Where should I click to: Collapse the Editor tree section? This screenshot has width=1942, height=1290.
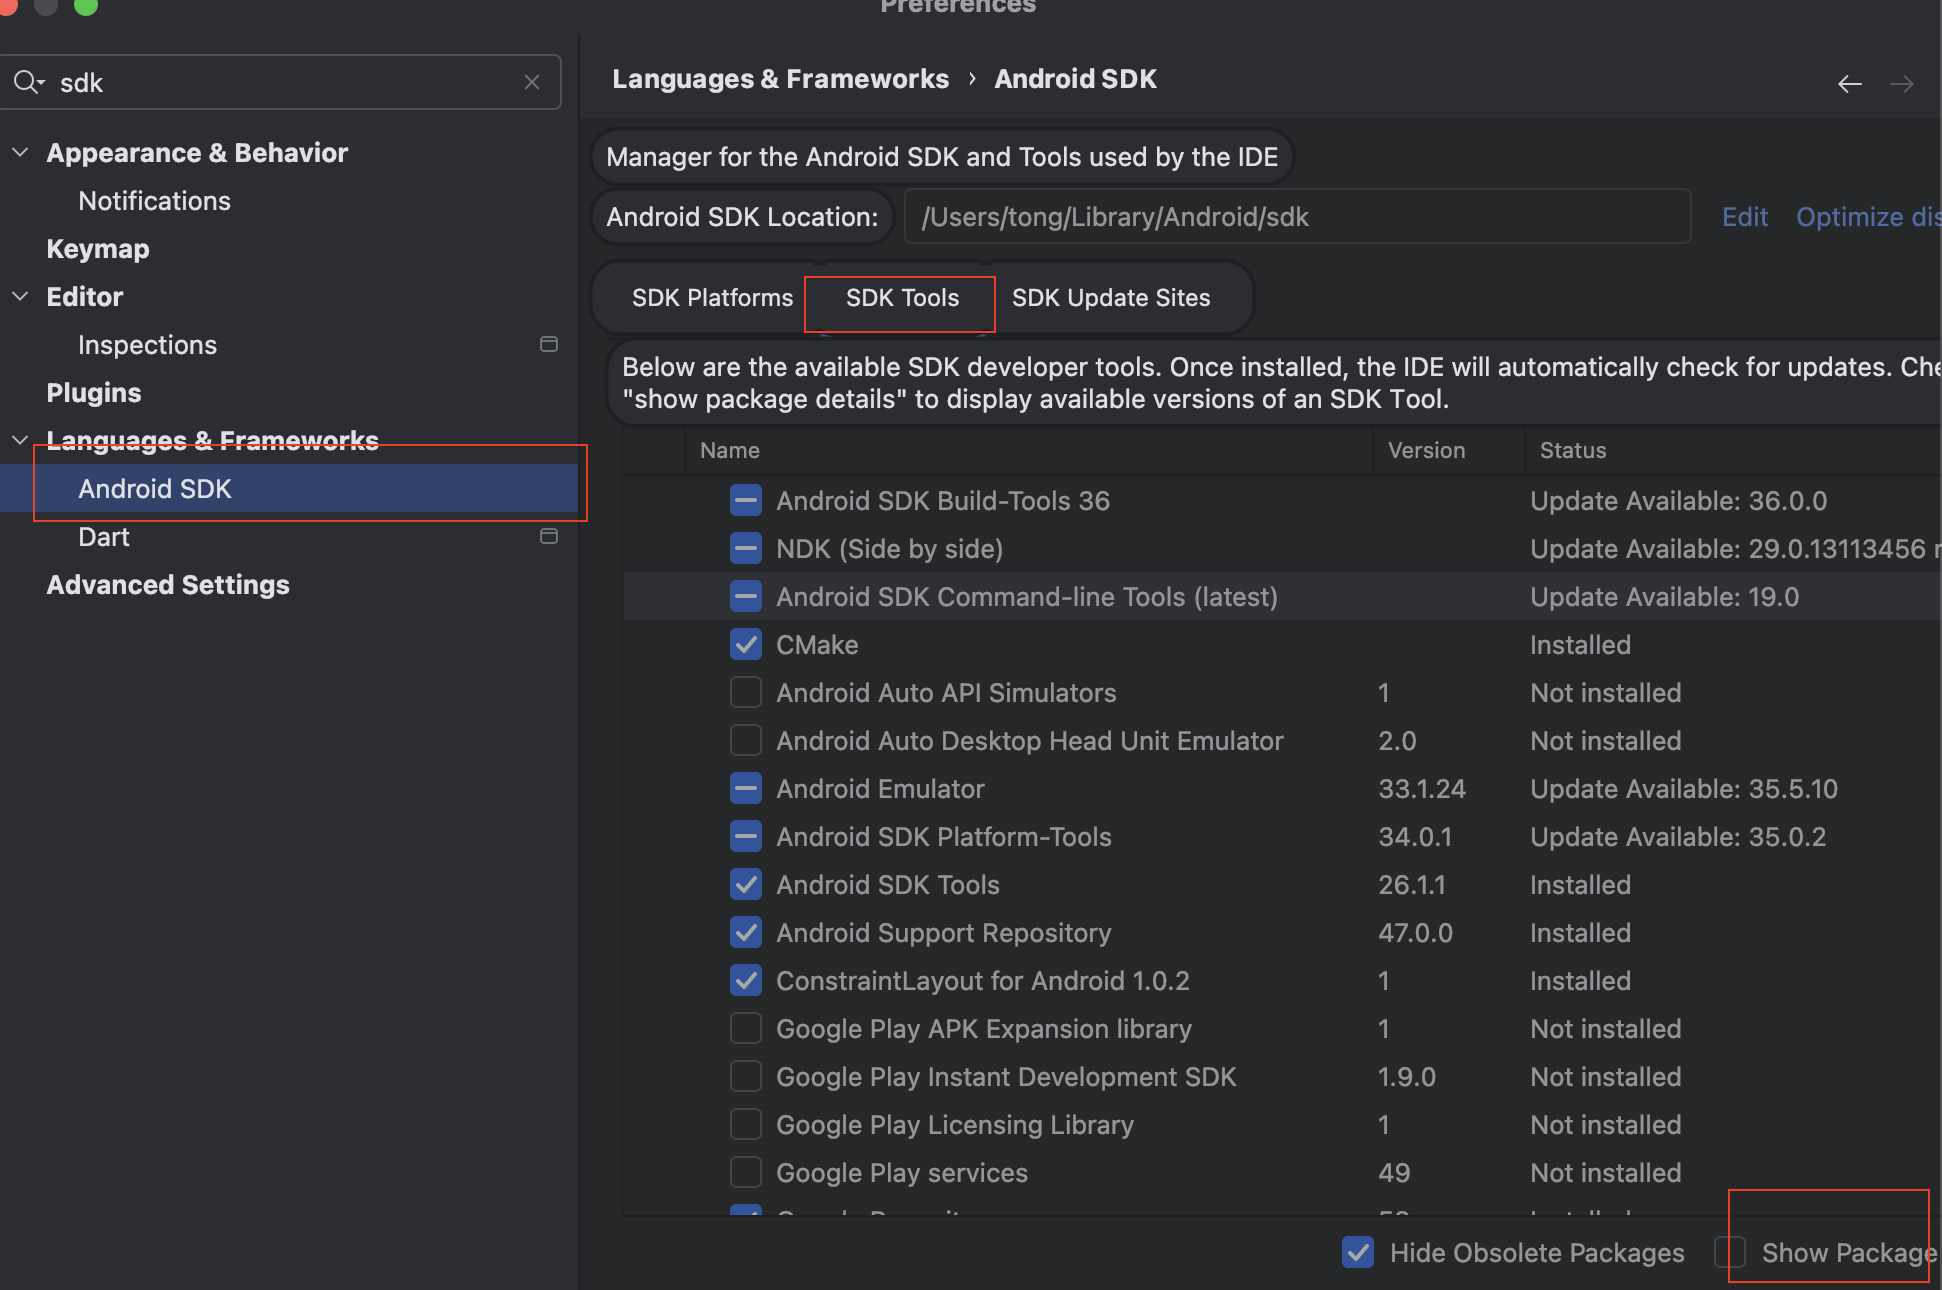point(20,297)
